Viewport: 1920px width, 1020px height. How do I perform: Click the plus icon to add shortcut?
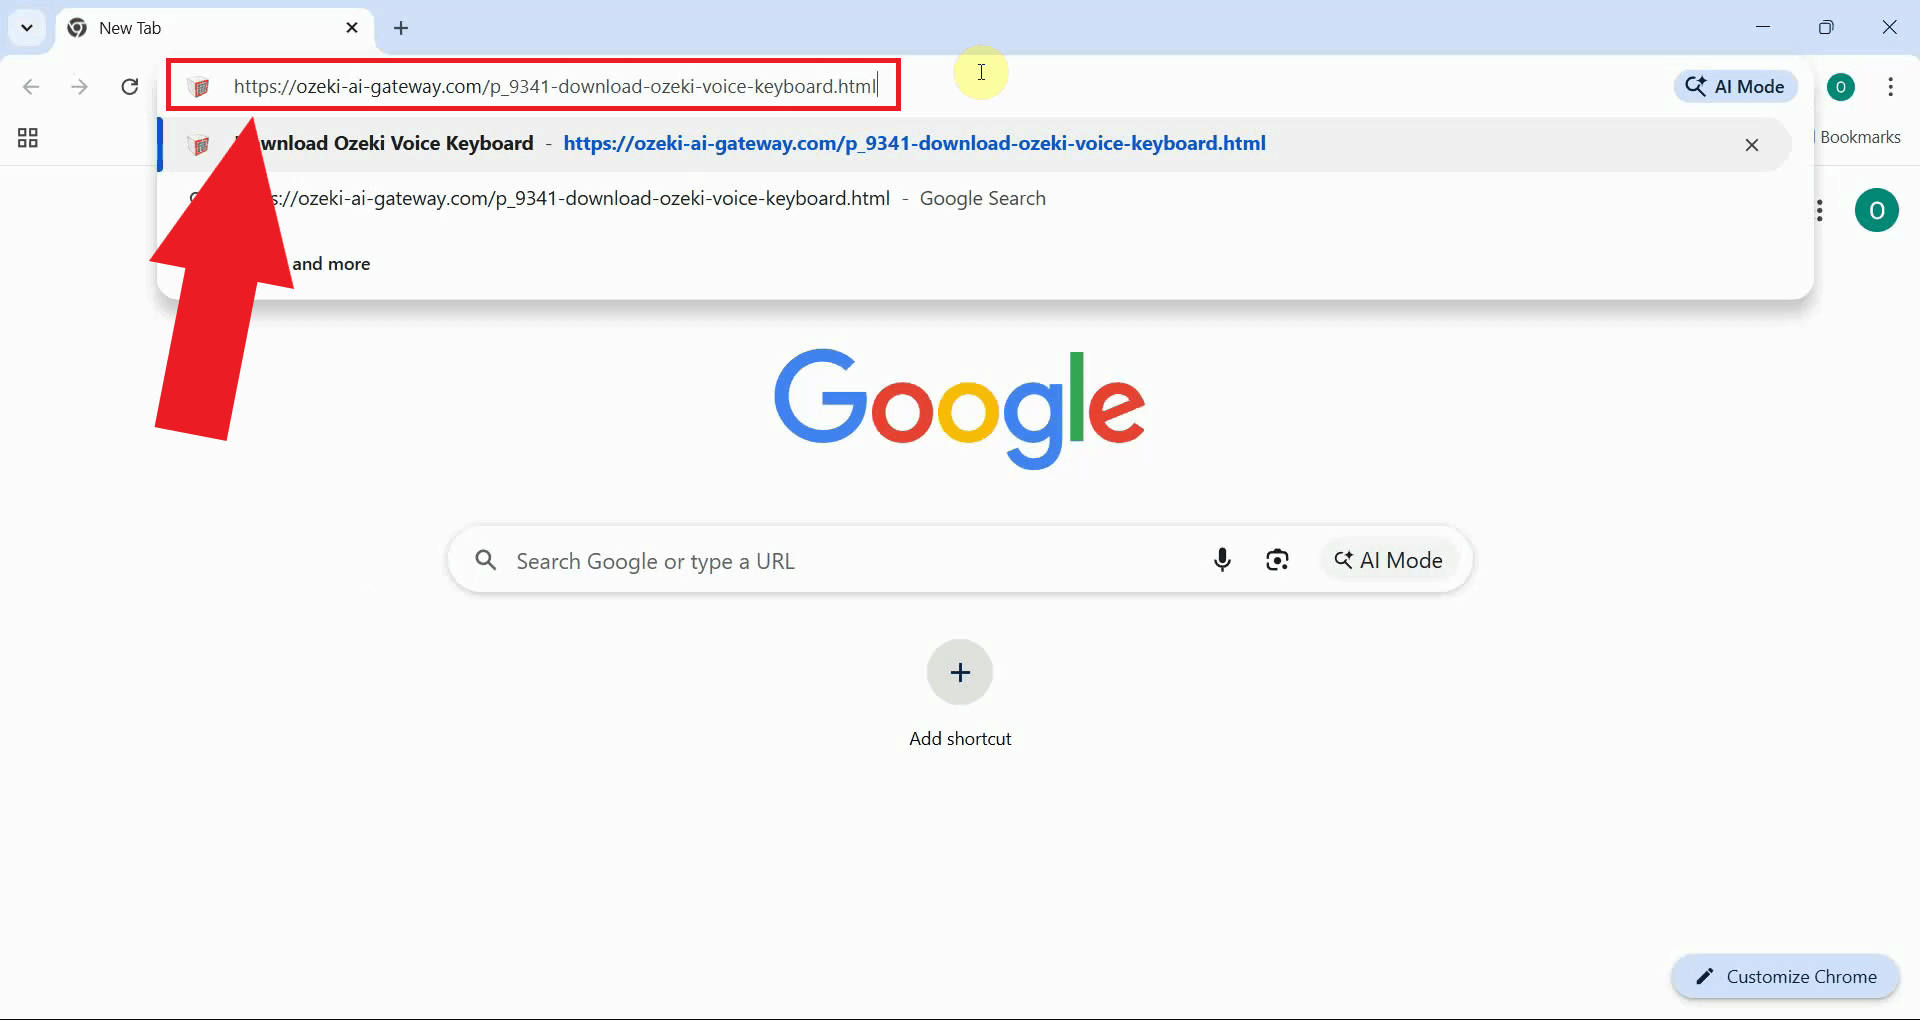(x=960, y=672)
